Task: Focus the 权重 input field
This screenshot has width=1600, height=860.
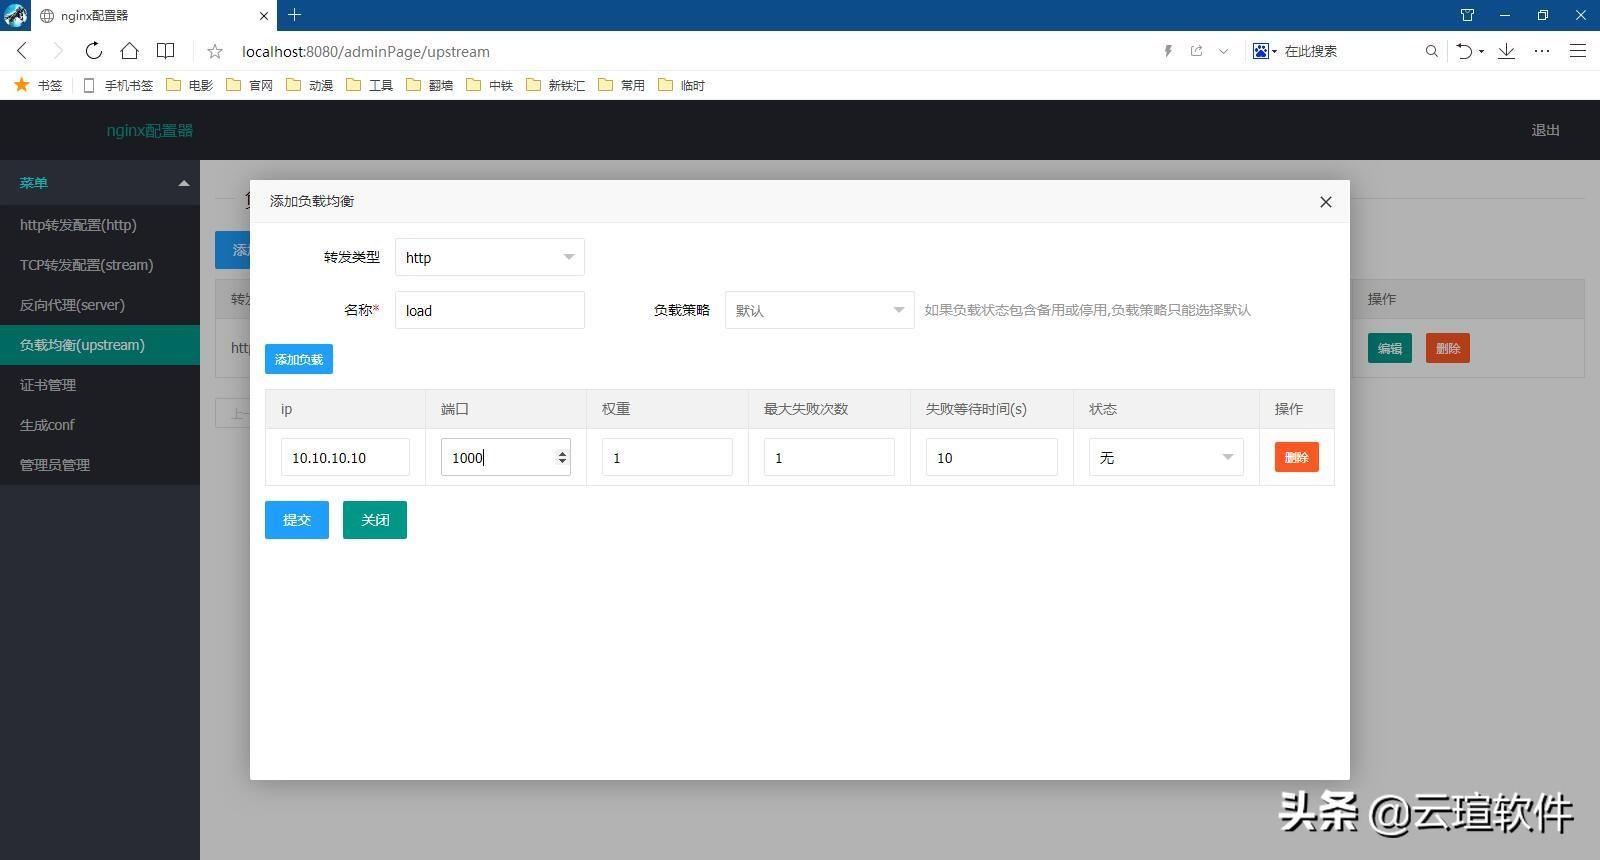Action: pos(667,457)
